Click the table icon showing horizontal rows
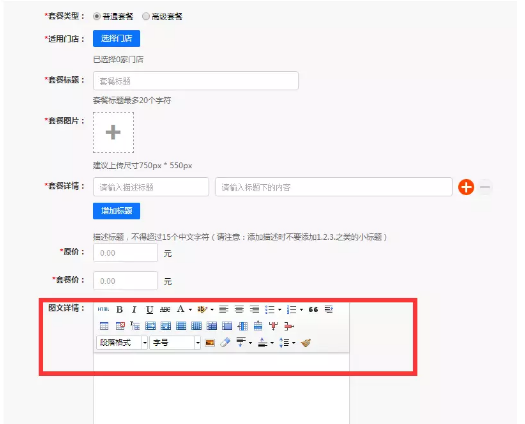Screen dimensions: 525x424 (181, 326)
